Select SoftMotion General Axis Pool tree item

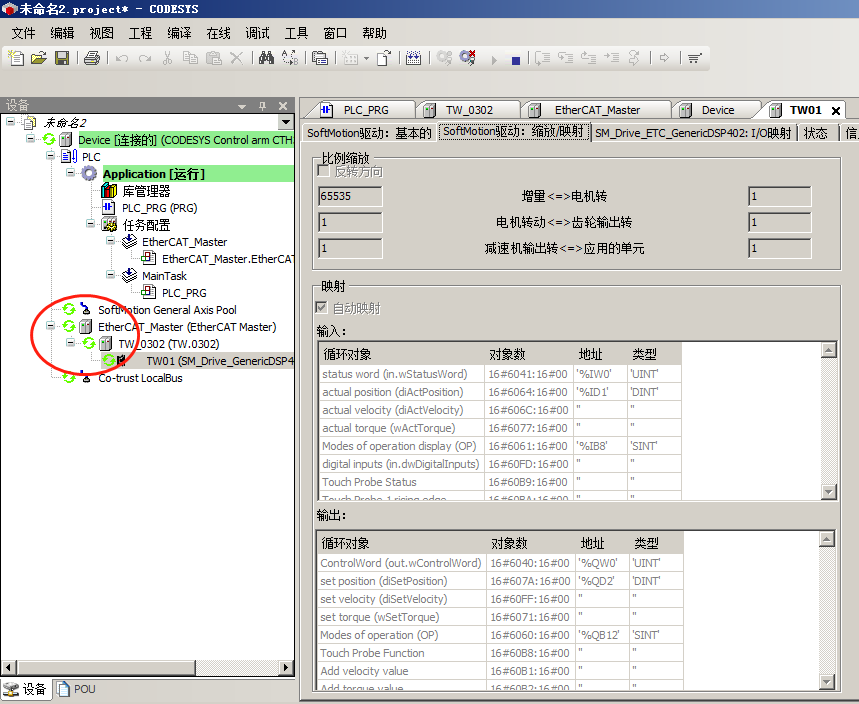point(167,310)
